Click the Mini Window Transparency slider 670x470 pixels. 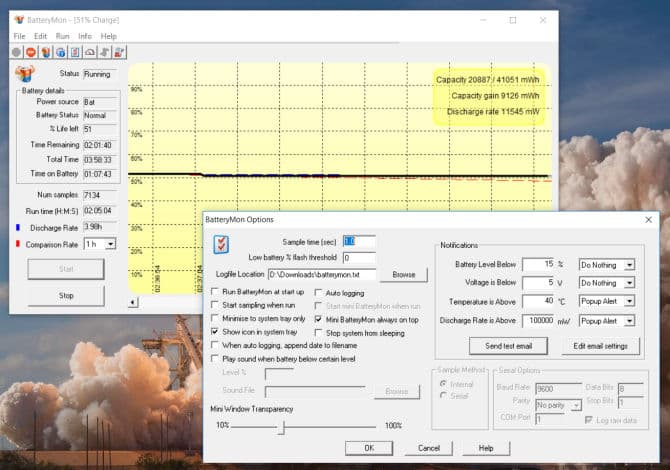pos(283,425)
